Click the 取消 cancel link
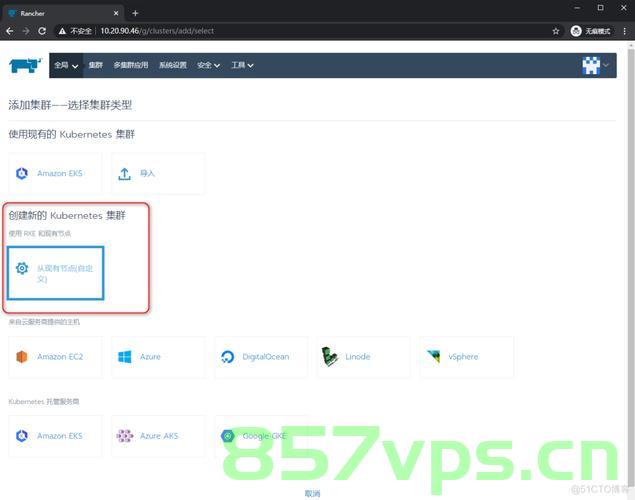Screen dimensions: 635x500 click(312, 494)
